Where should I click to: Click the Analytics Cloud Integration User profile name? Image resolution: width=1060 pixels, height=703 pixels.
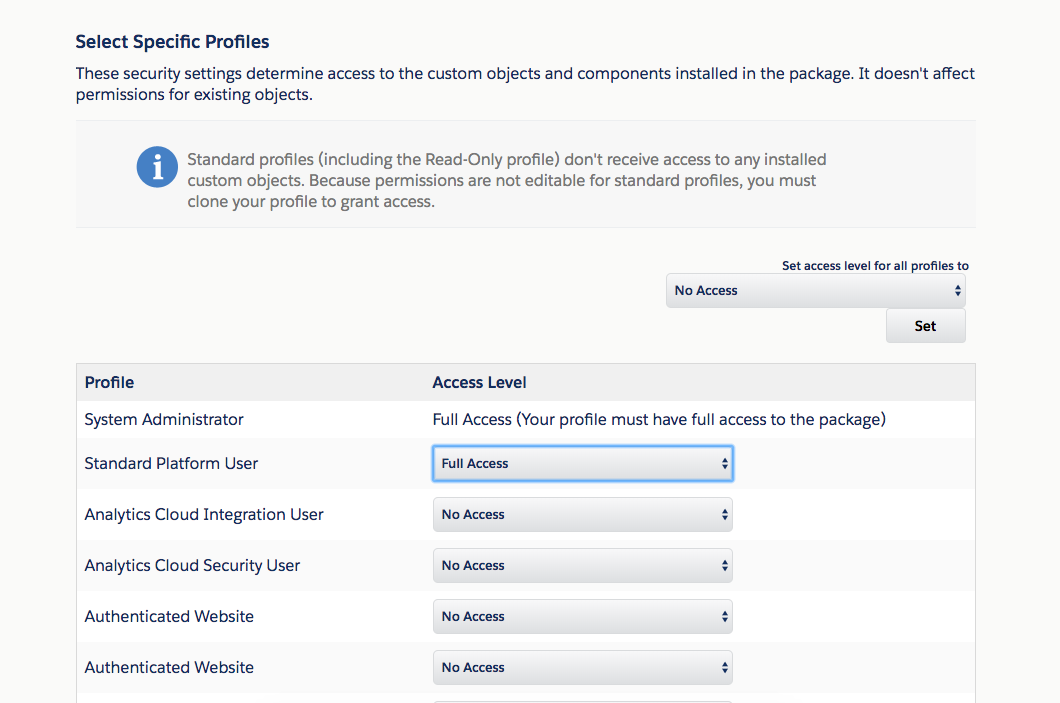pos(203,515)
